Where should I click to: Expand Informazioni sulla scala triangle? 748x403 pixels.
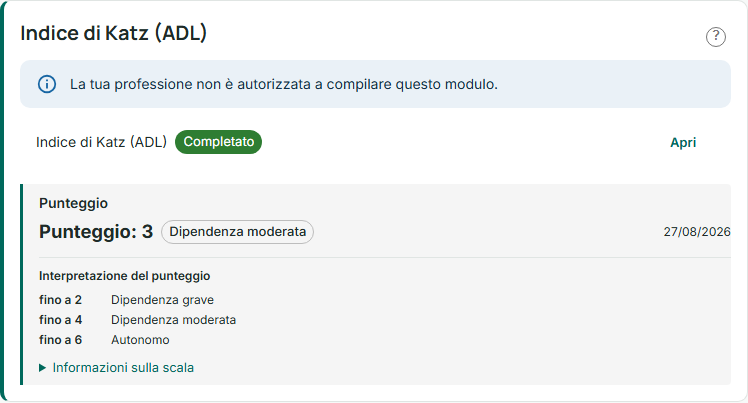pyautogui.click(x=42, y=367)
